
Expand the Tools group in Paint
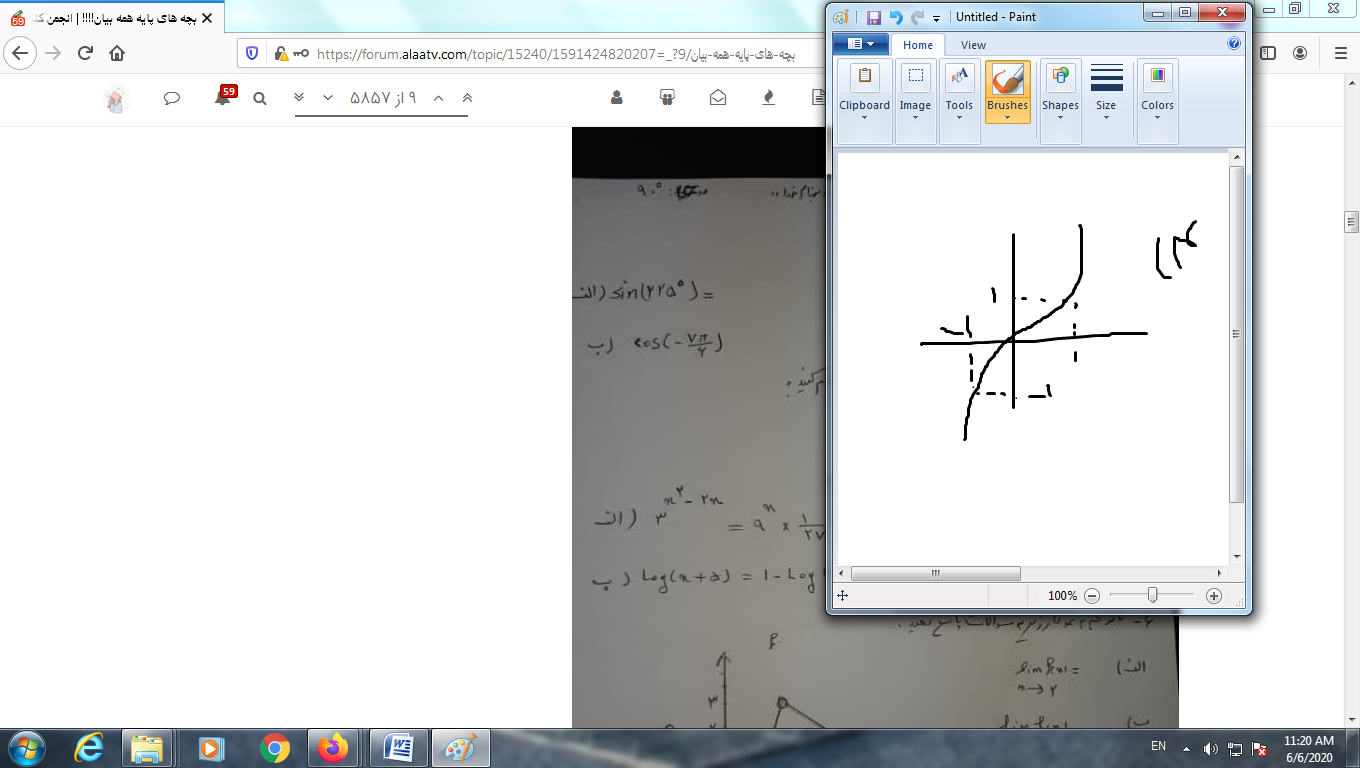tap(959, 102)
